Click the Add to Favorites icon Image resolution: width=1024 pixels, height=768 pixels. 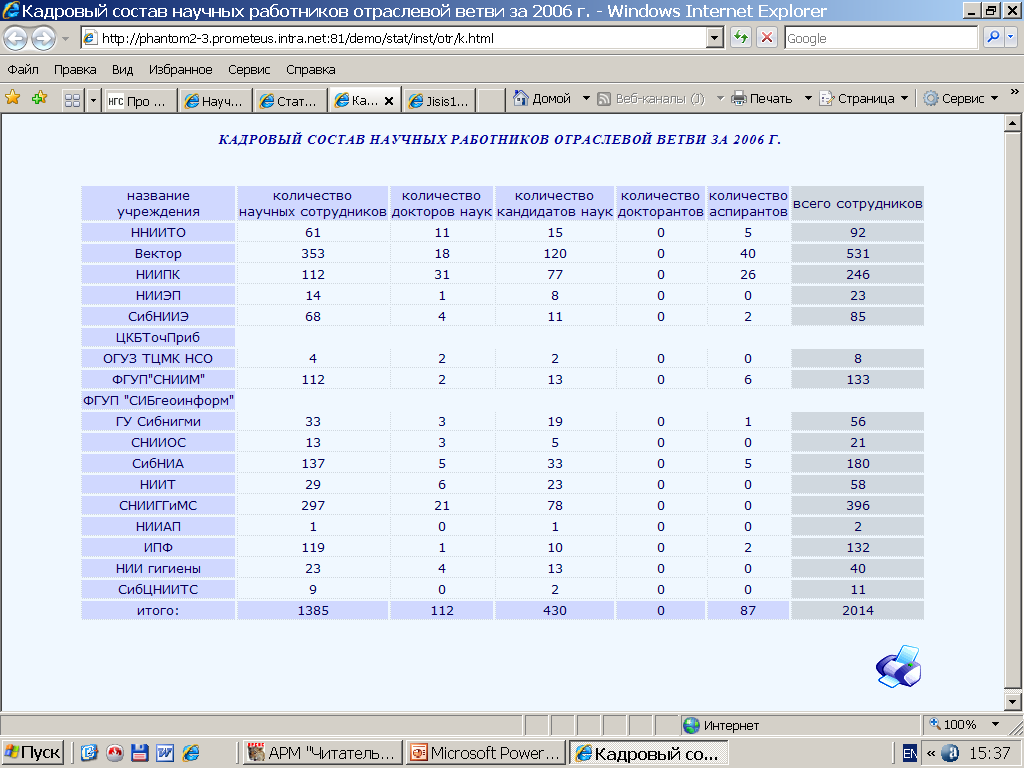[39, 98]
